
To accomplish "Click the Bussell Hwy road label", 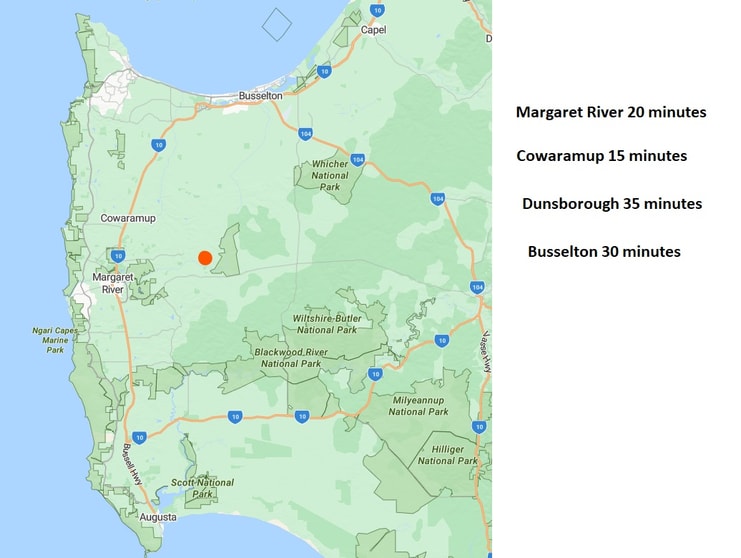I will (x=132, y=464).
